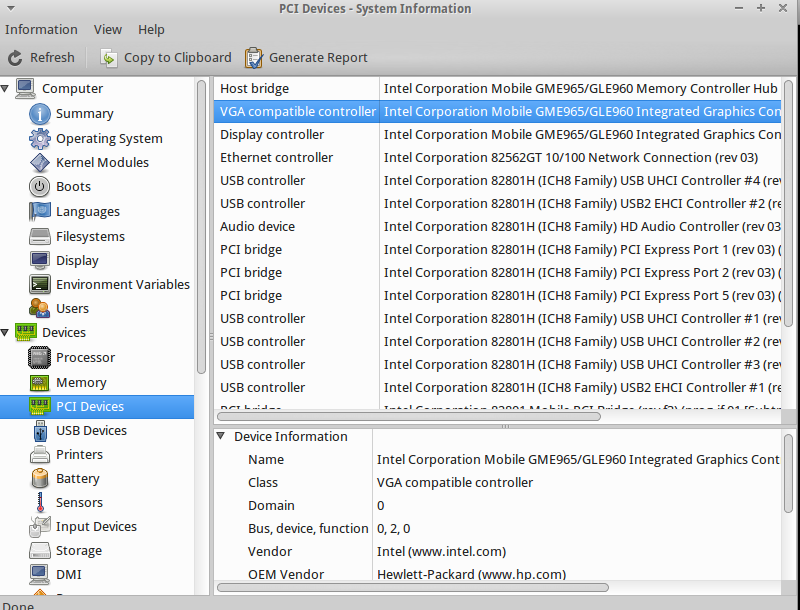This screenshot has height=610, width=800.
Task: Open Sensors via its thermometer icon
Action: [x=40, y=503]
